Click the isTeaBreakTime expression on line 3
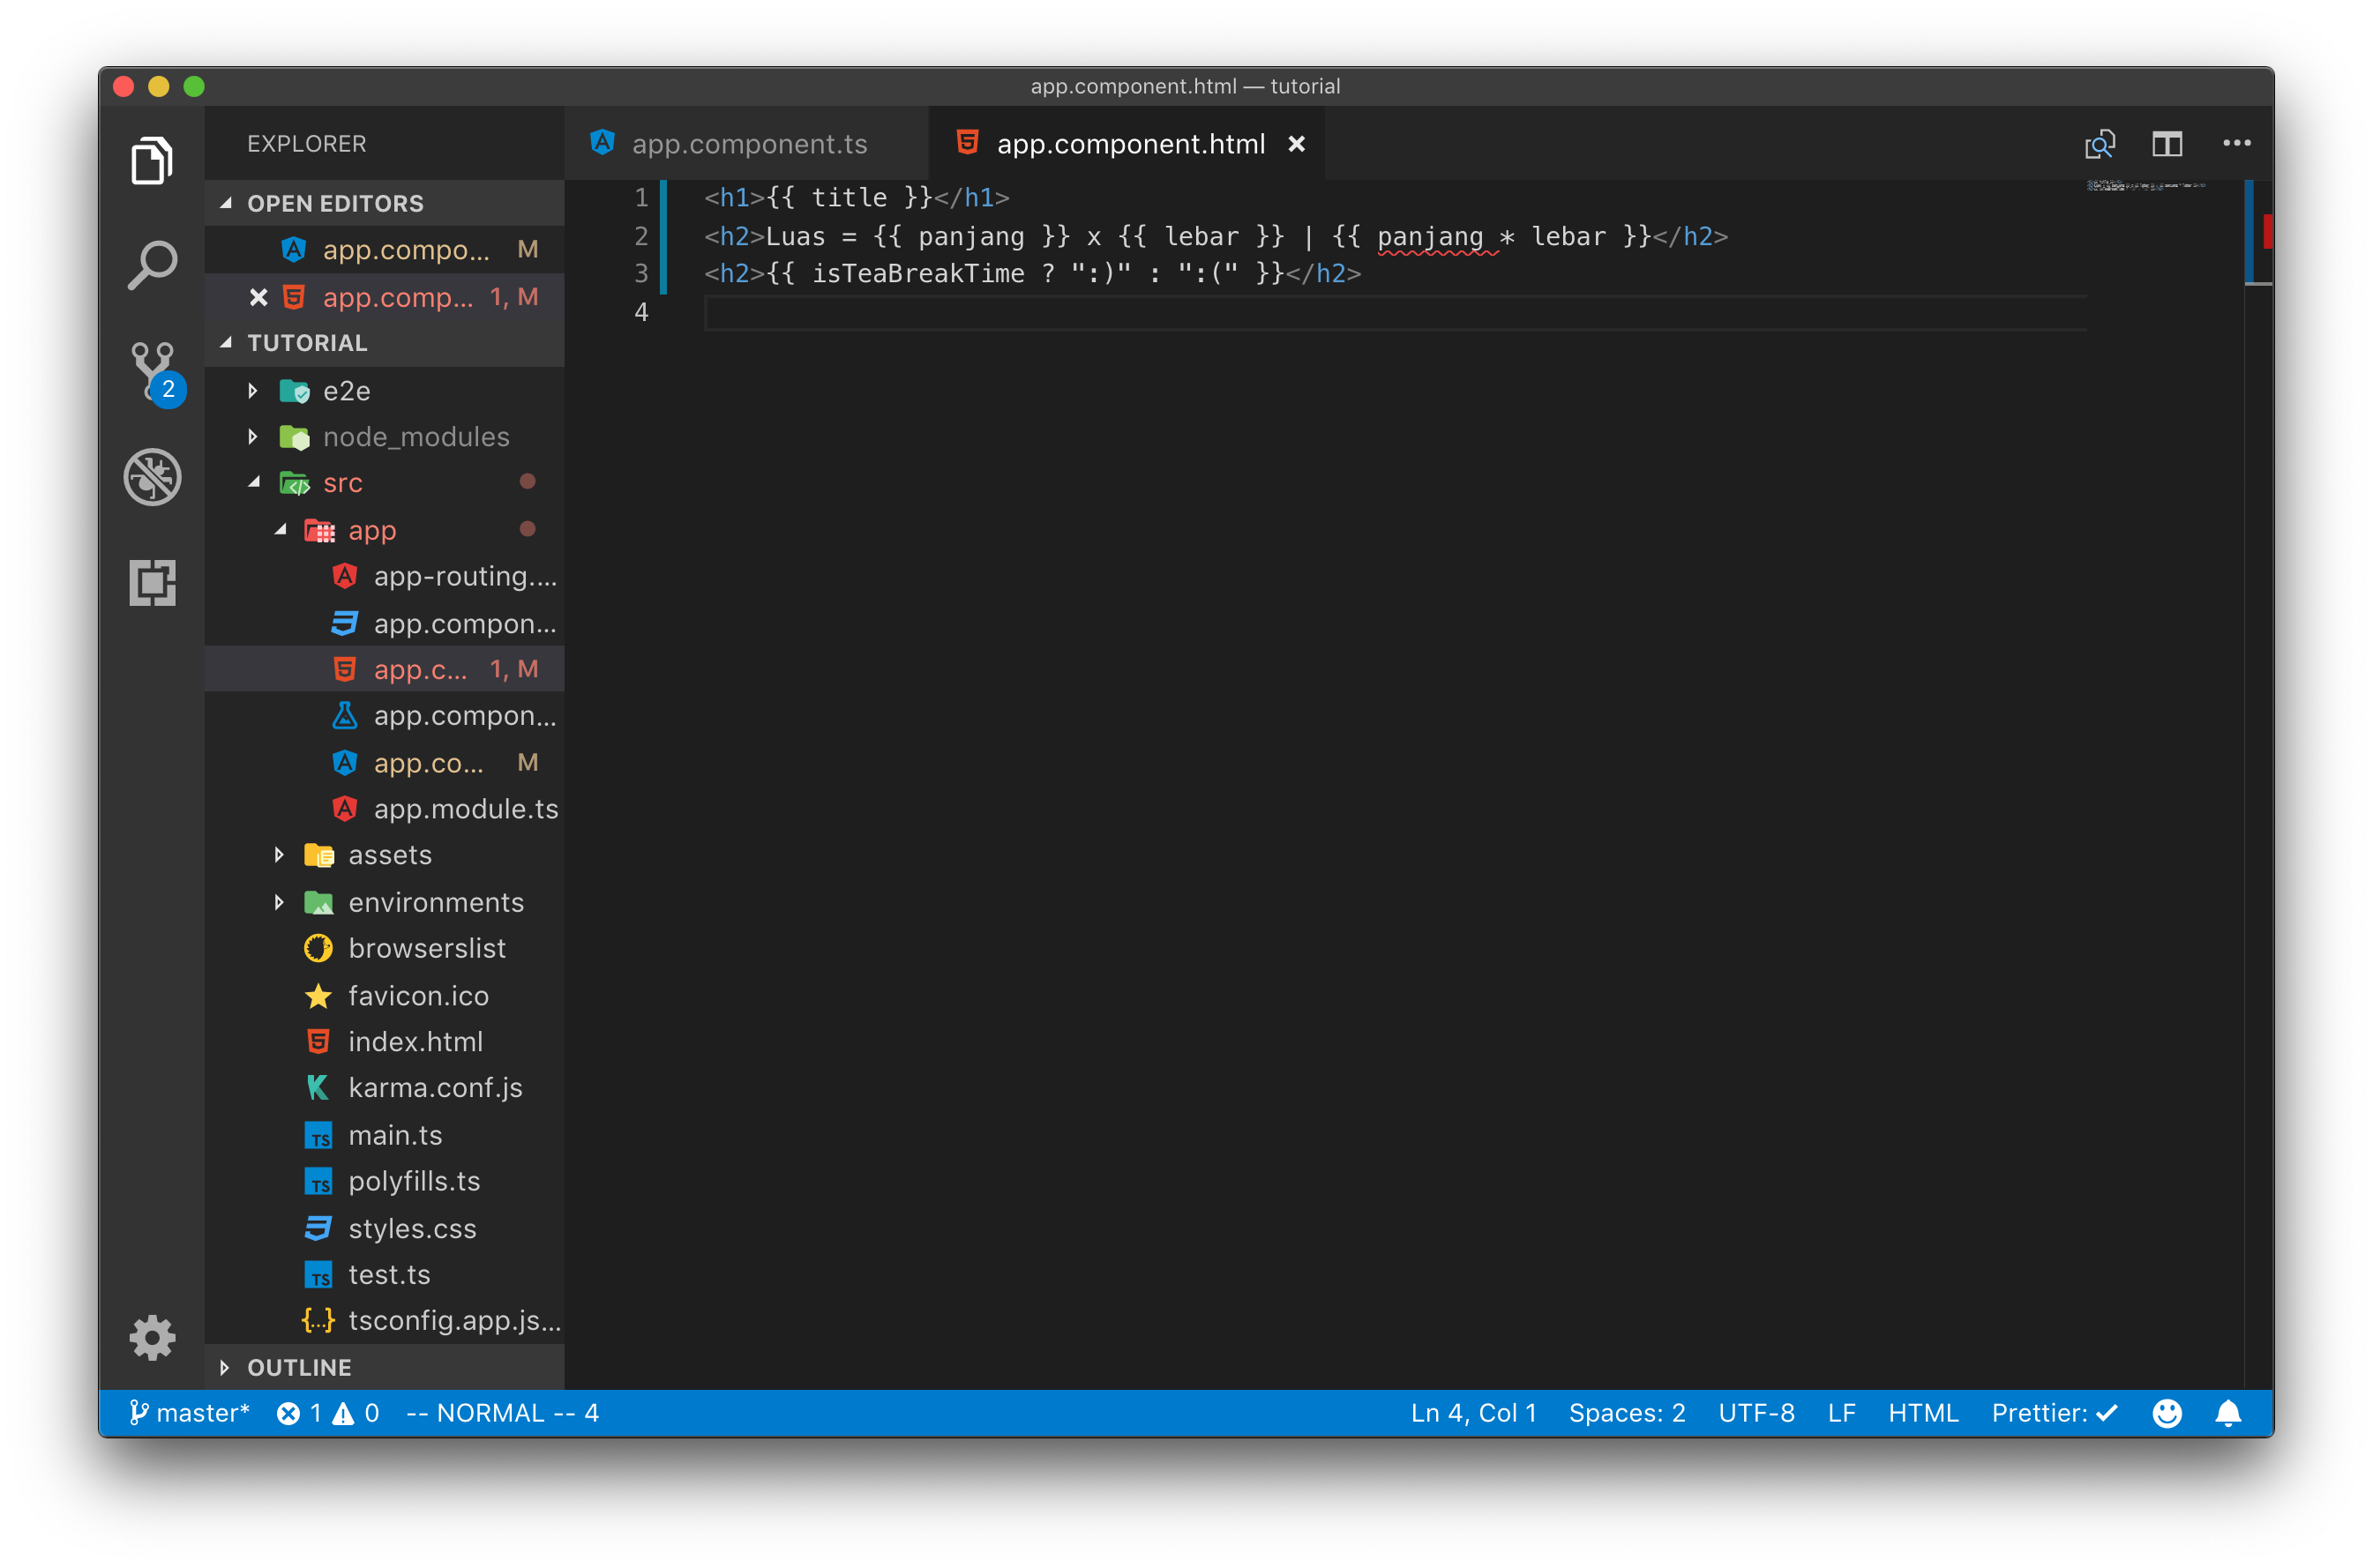Viewport: 2373px width, 1568px height. pyautogui.click(x=917, y=274)
